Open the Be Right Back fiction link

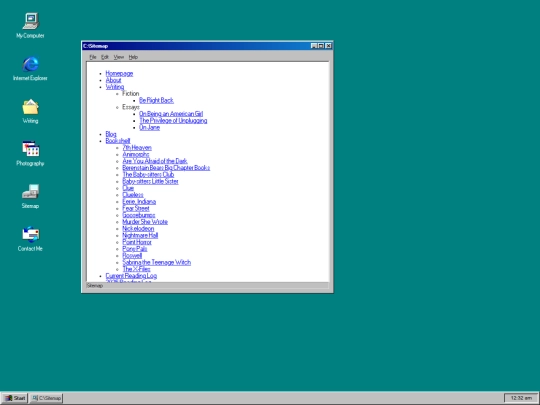pyautogui.click(x=156, y=100)
